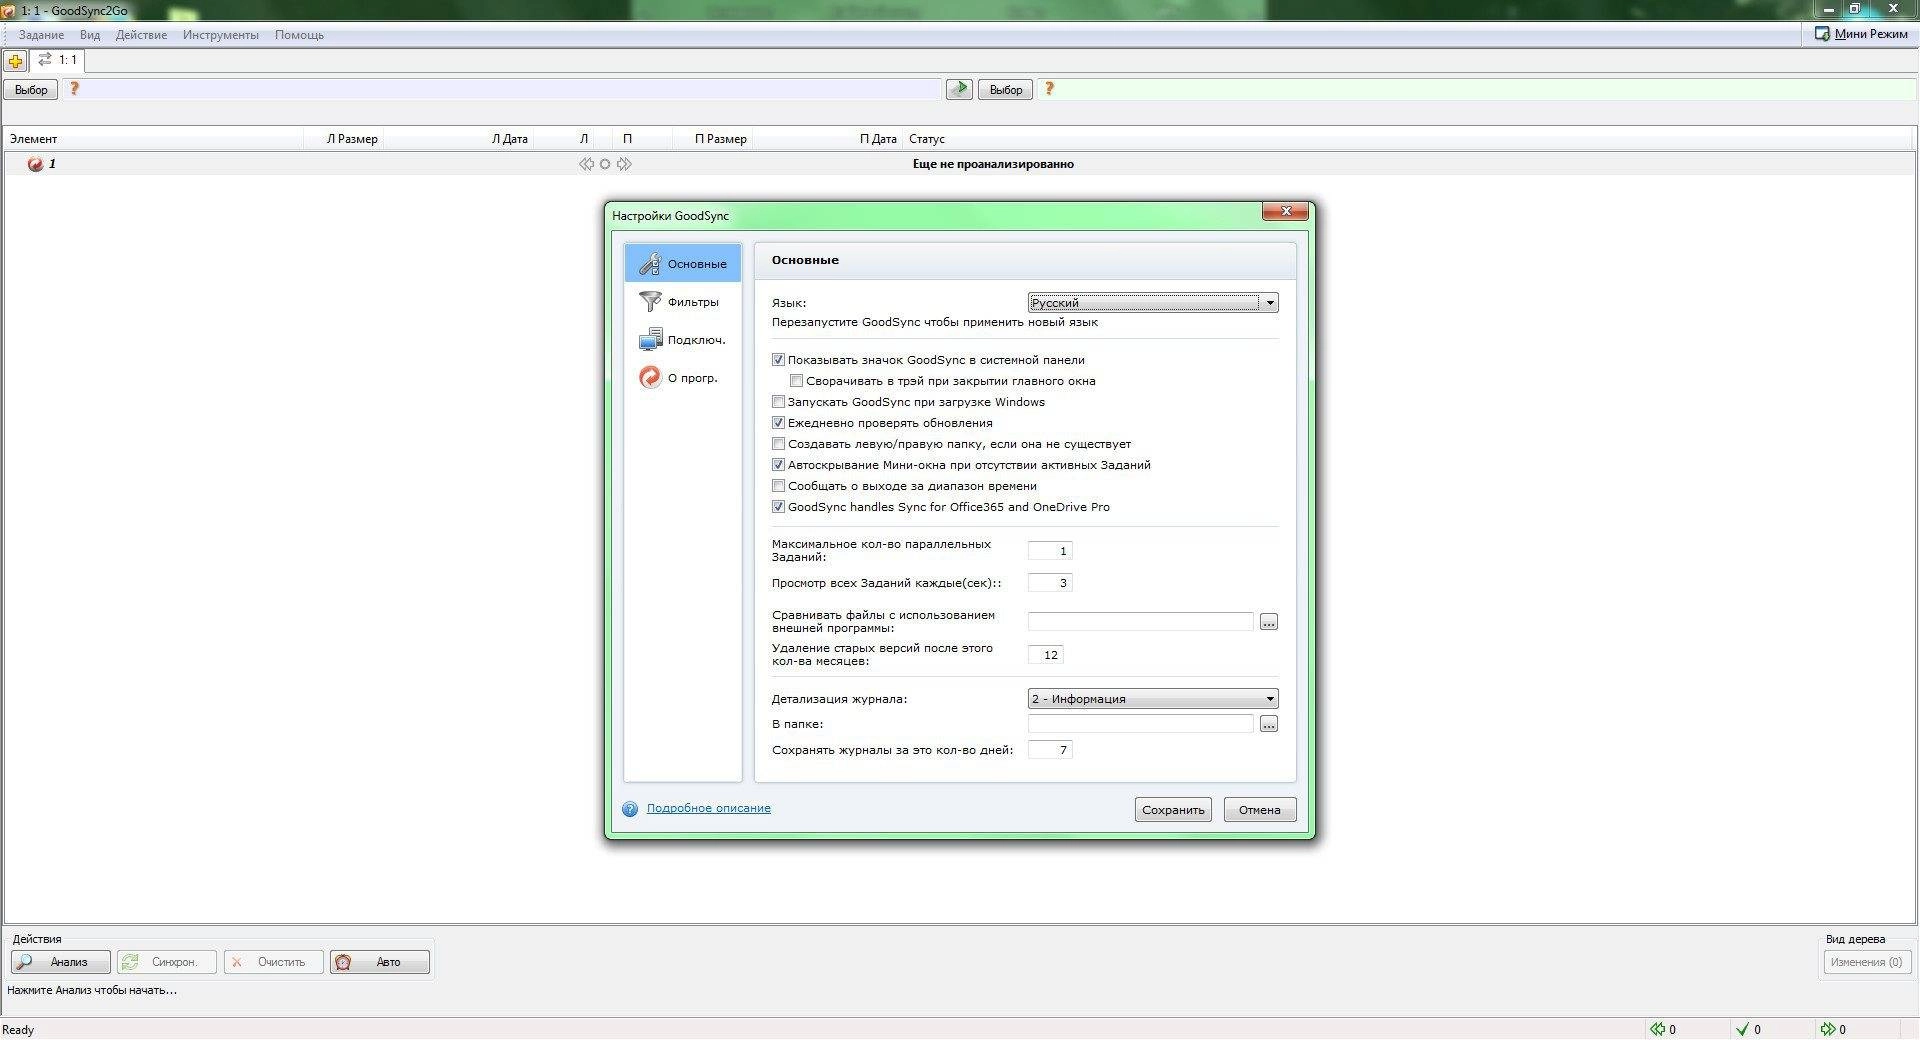Click the Изменения (0) button

point(1866,962)
